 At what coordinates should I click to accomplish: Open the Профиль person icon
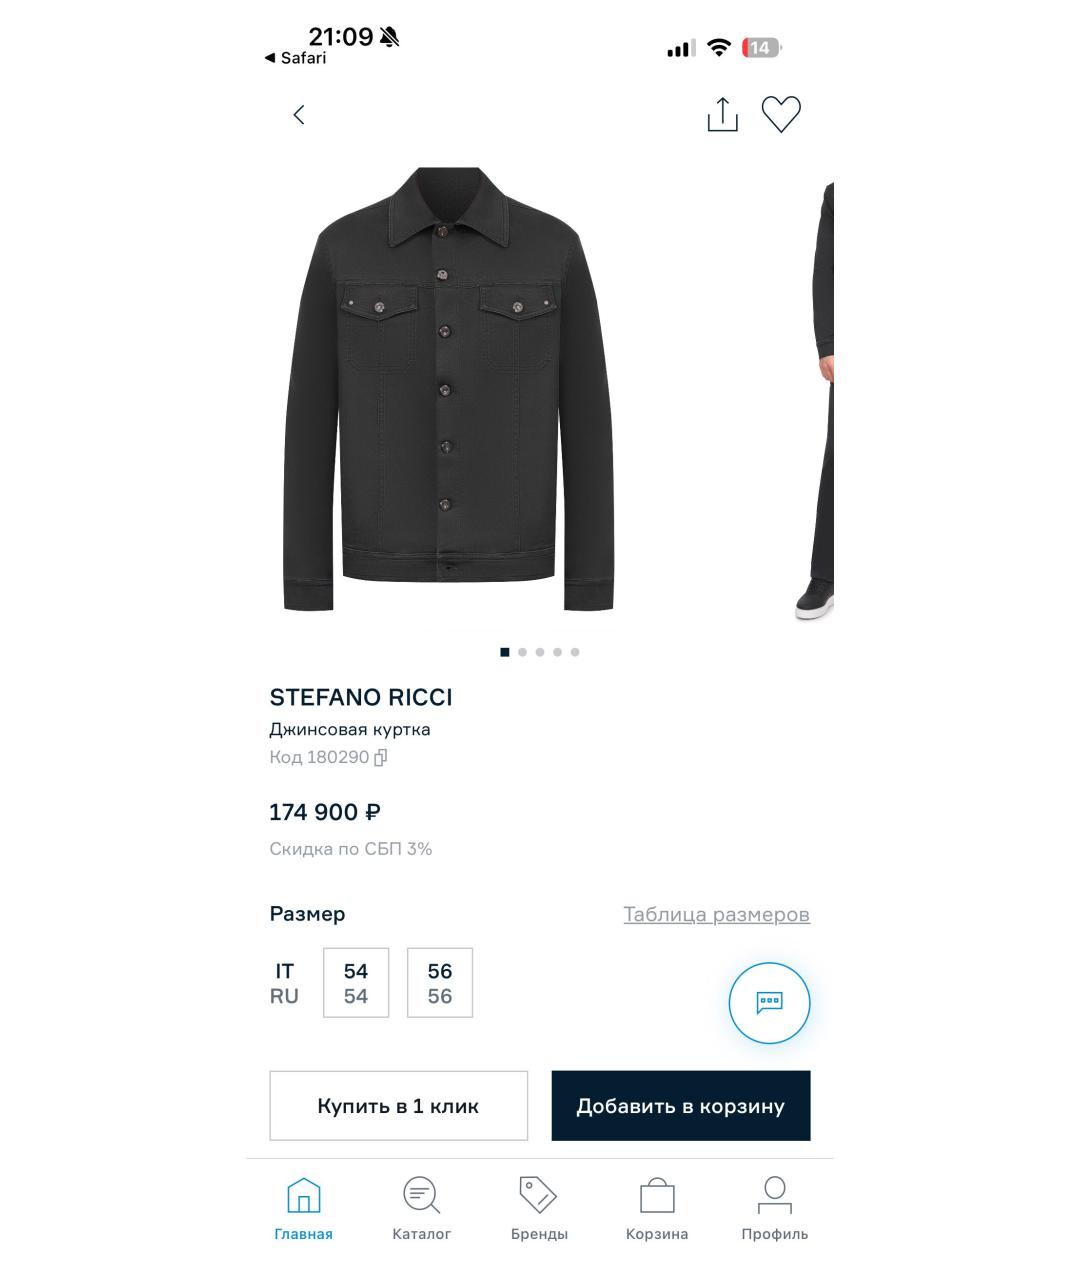775,1209
